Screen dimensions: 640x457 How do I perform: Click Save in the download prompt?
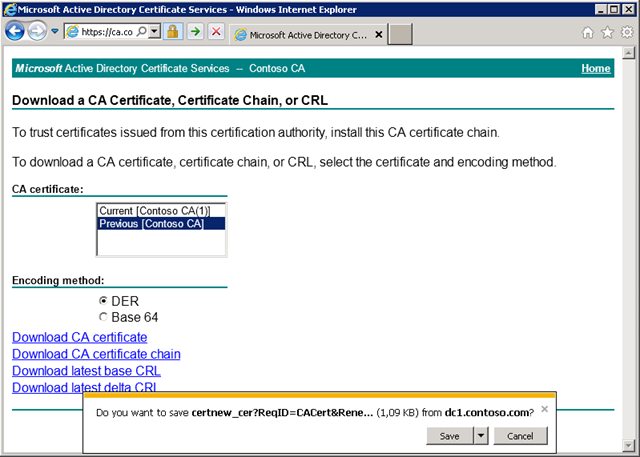[x=449, y=436]
